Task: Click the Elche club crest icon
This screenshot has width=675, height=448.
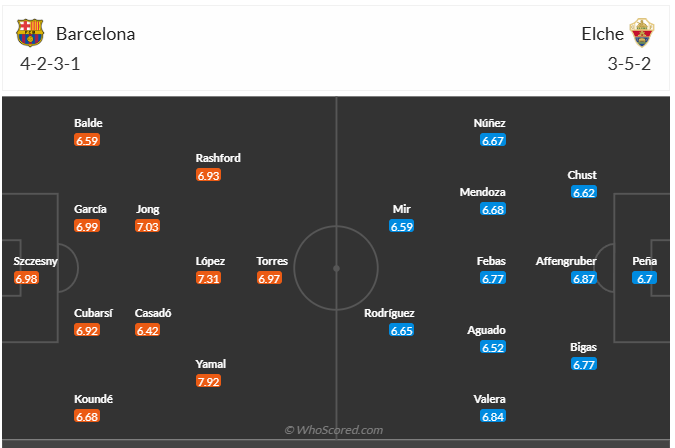Action: (643, 33)
